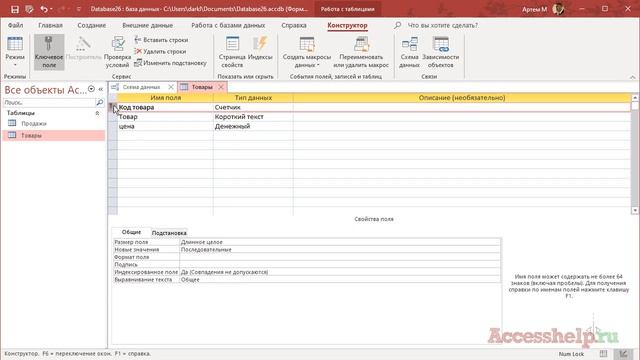Switch to Общие field properties tab
The width and height of the screenshot is (640, 360).
(131, 232)
